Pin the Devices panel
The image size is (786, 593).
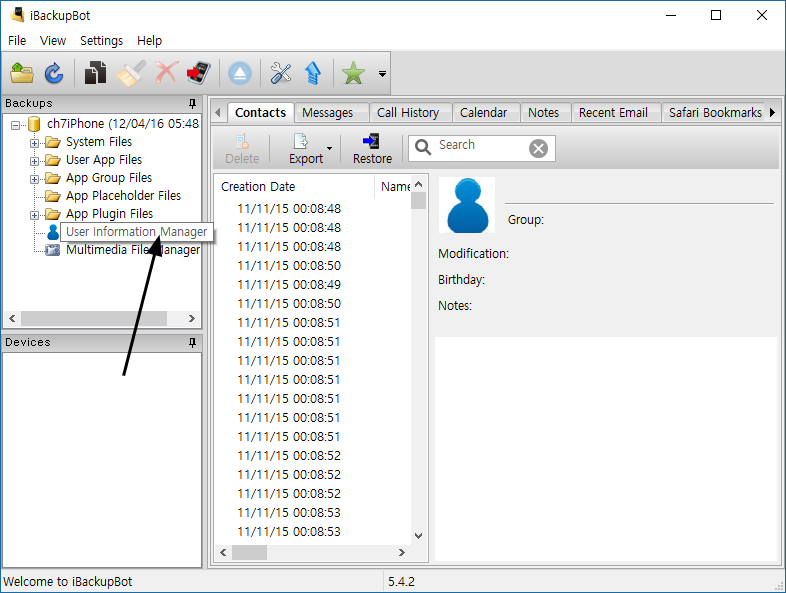click(192, 342)
